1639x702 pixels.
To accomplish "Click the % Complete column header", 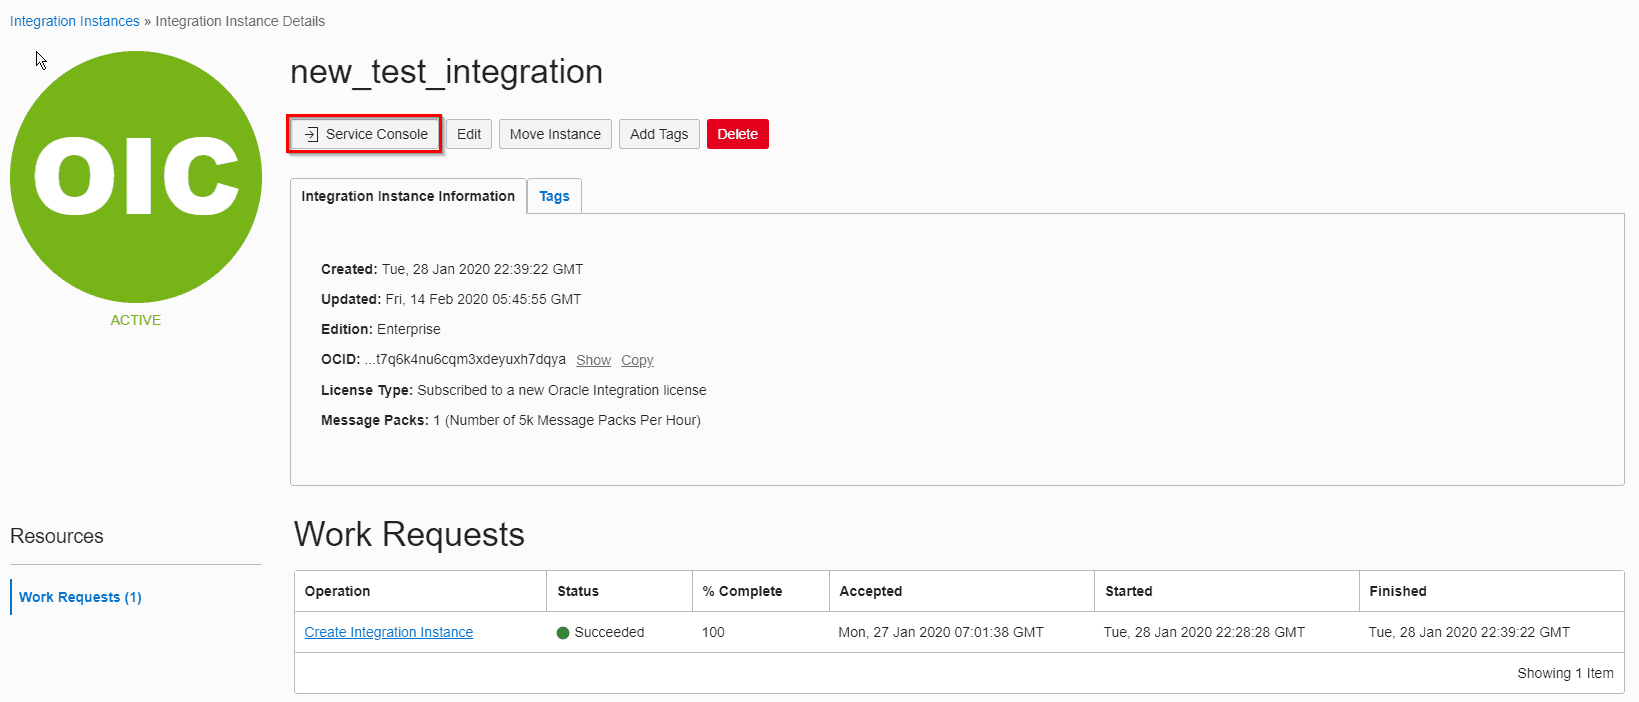I will [760, 591].
